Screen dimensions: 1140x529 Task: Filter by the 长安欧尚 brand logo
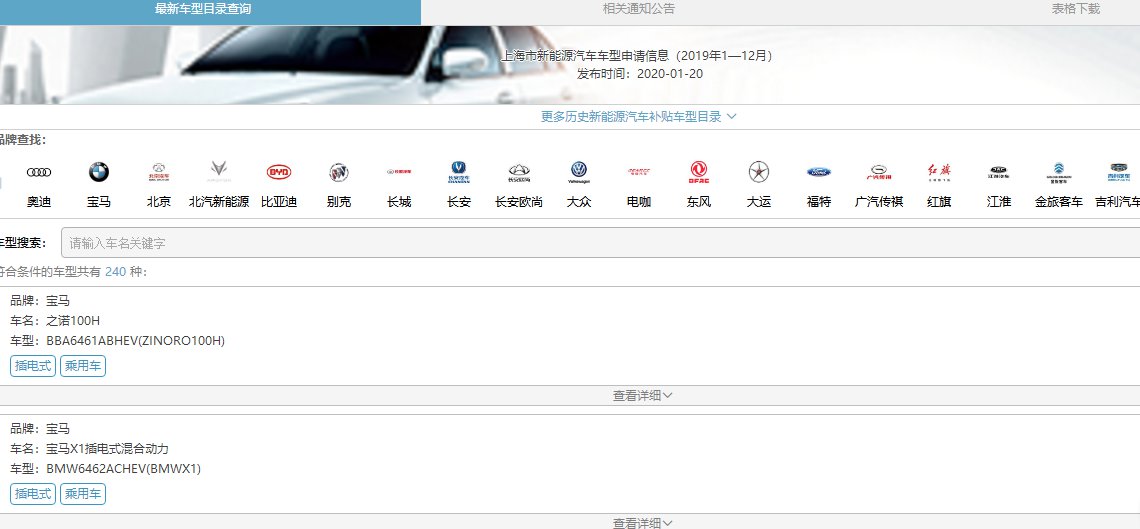pos(519,172)
